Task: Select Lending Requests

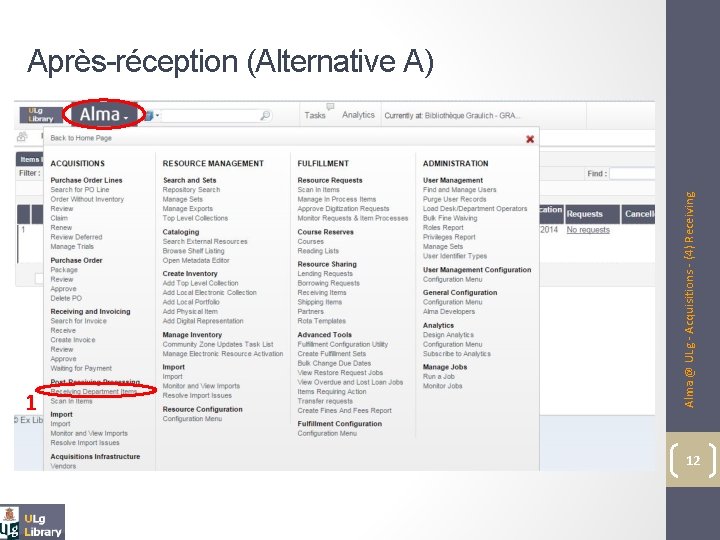Action: coord(325,274)
